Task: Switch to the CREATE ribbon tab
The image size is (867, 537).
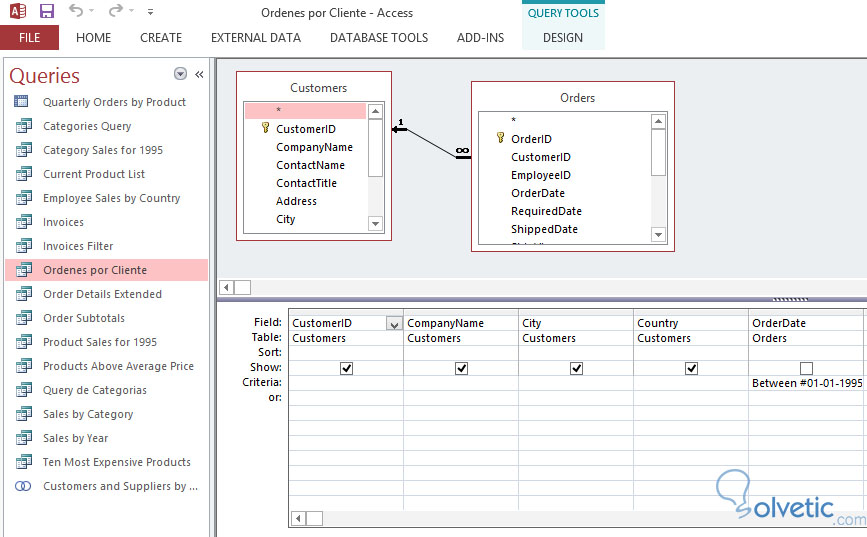Action: click(161, 38)
